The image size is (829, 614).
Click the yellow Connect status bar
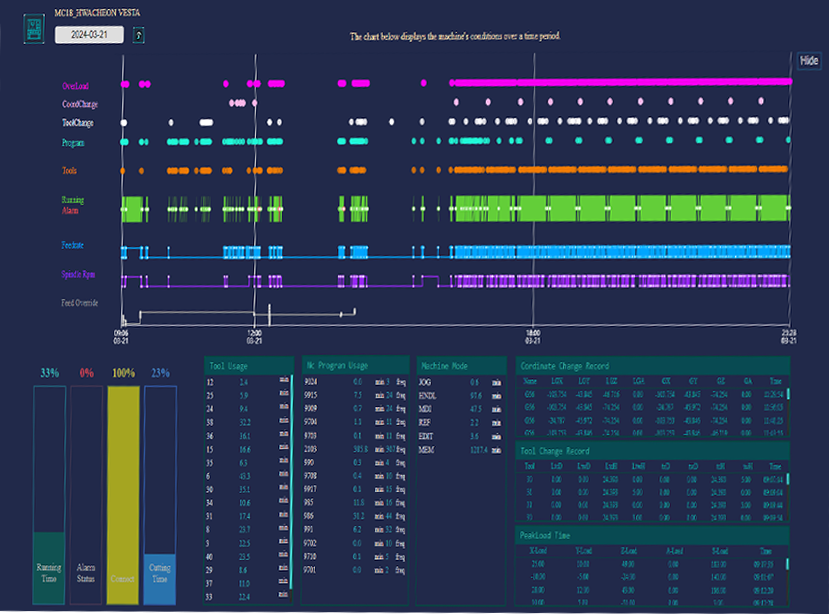123,495
